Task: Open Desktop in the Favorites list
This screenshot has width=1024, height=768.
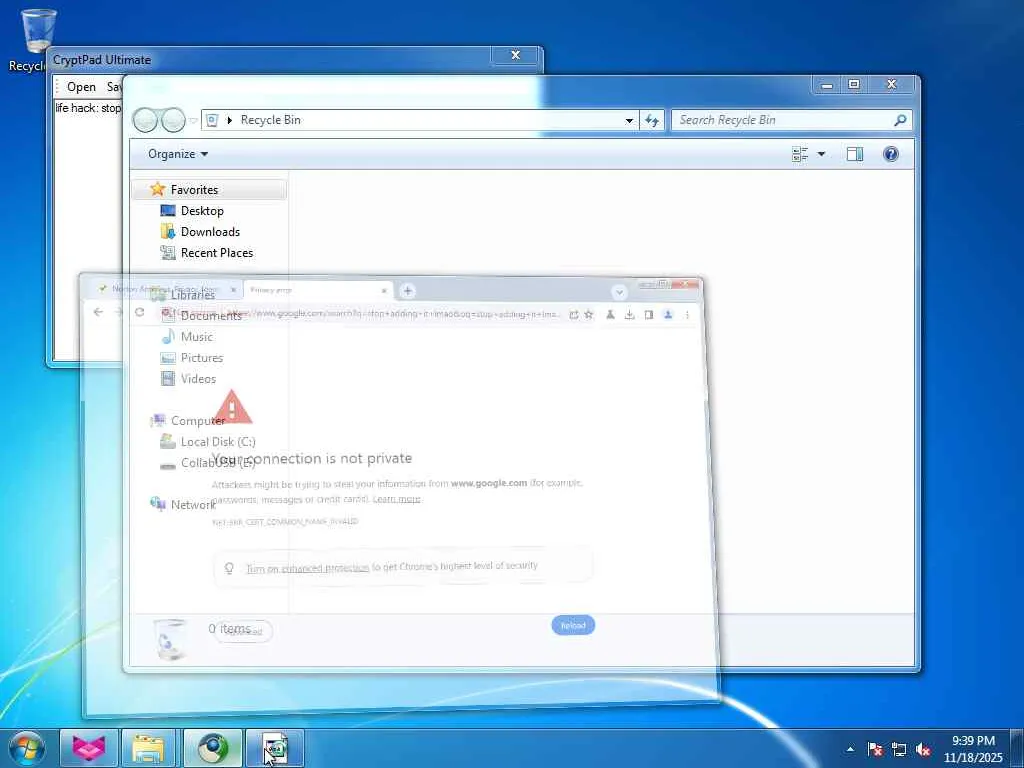Action: point(202,211)
